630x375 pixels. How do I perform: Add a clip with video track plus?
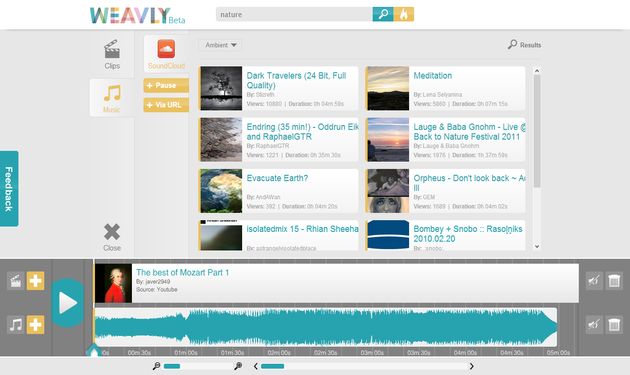pyautogui.click(x=35, y=281)
